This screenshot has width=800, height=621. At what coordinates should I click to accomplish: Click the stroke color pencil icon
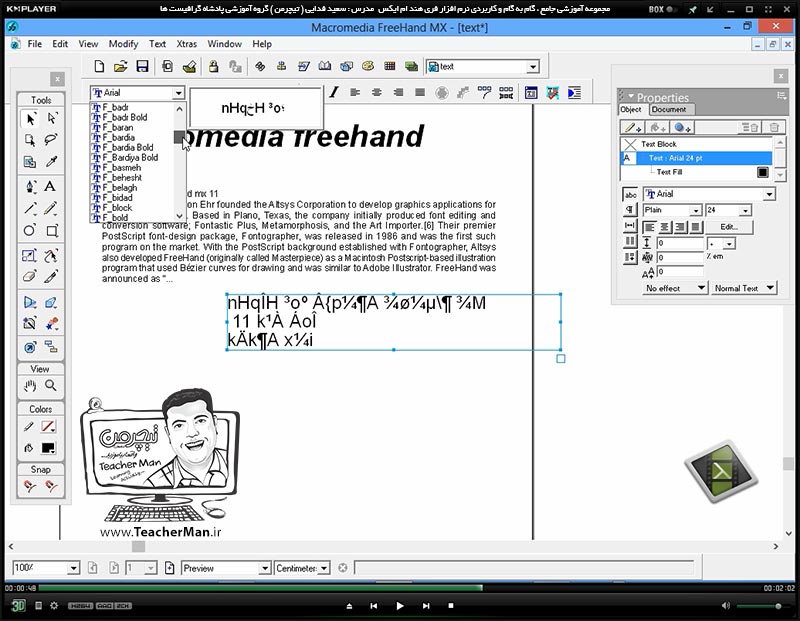(x=29, y=426)
